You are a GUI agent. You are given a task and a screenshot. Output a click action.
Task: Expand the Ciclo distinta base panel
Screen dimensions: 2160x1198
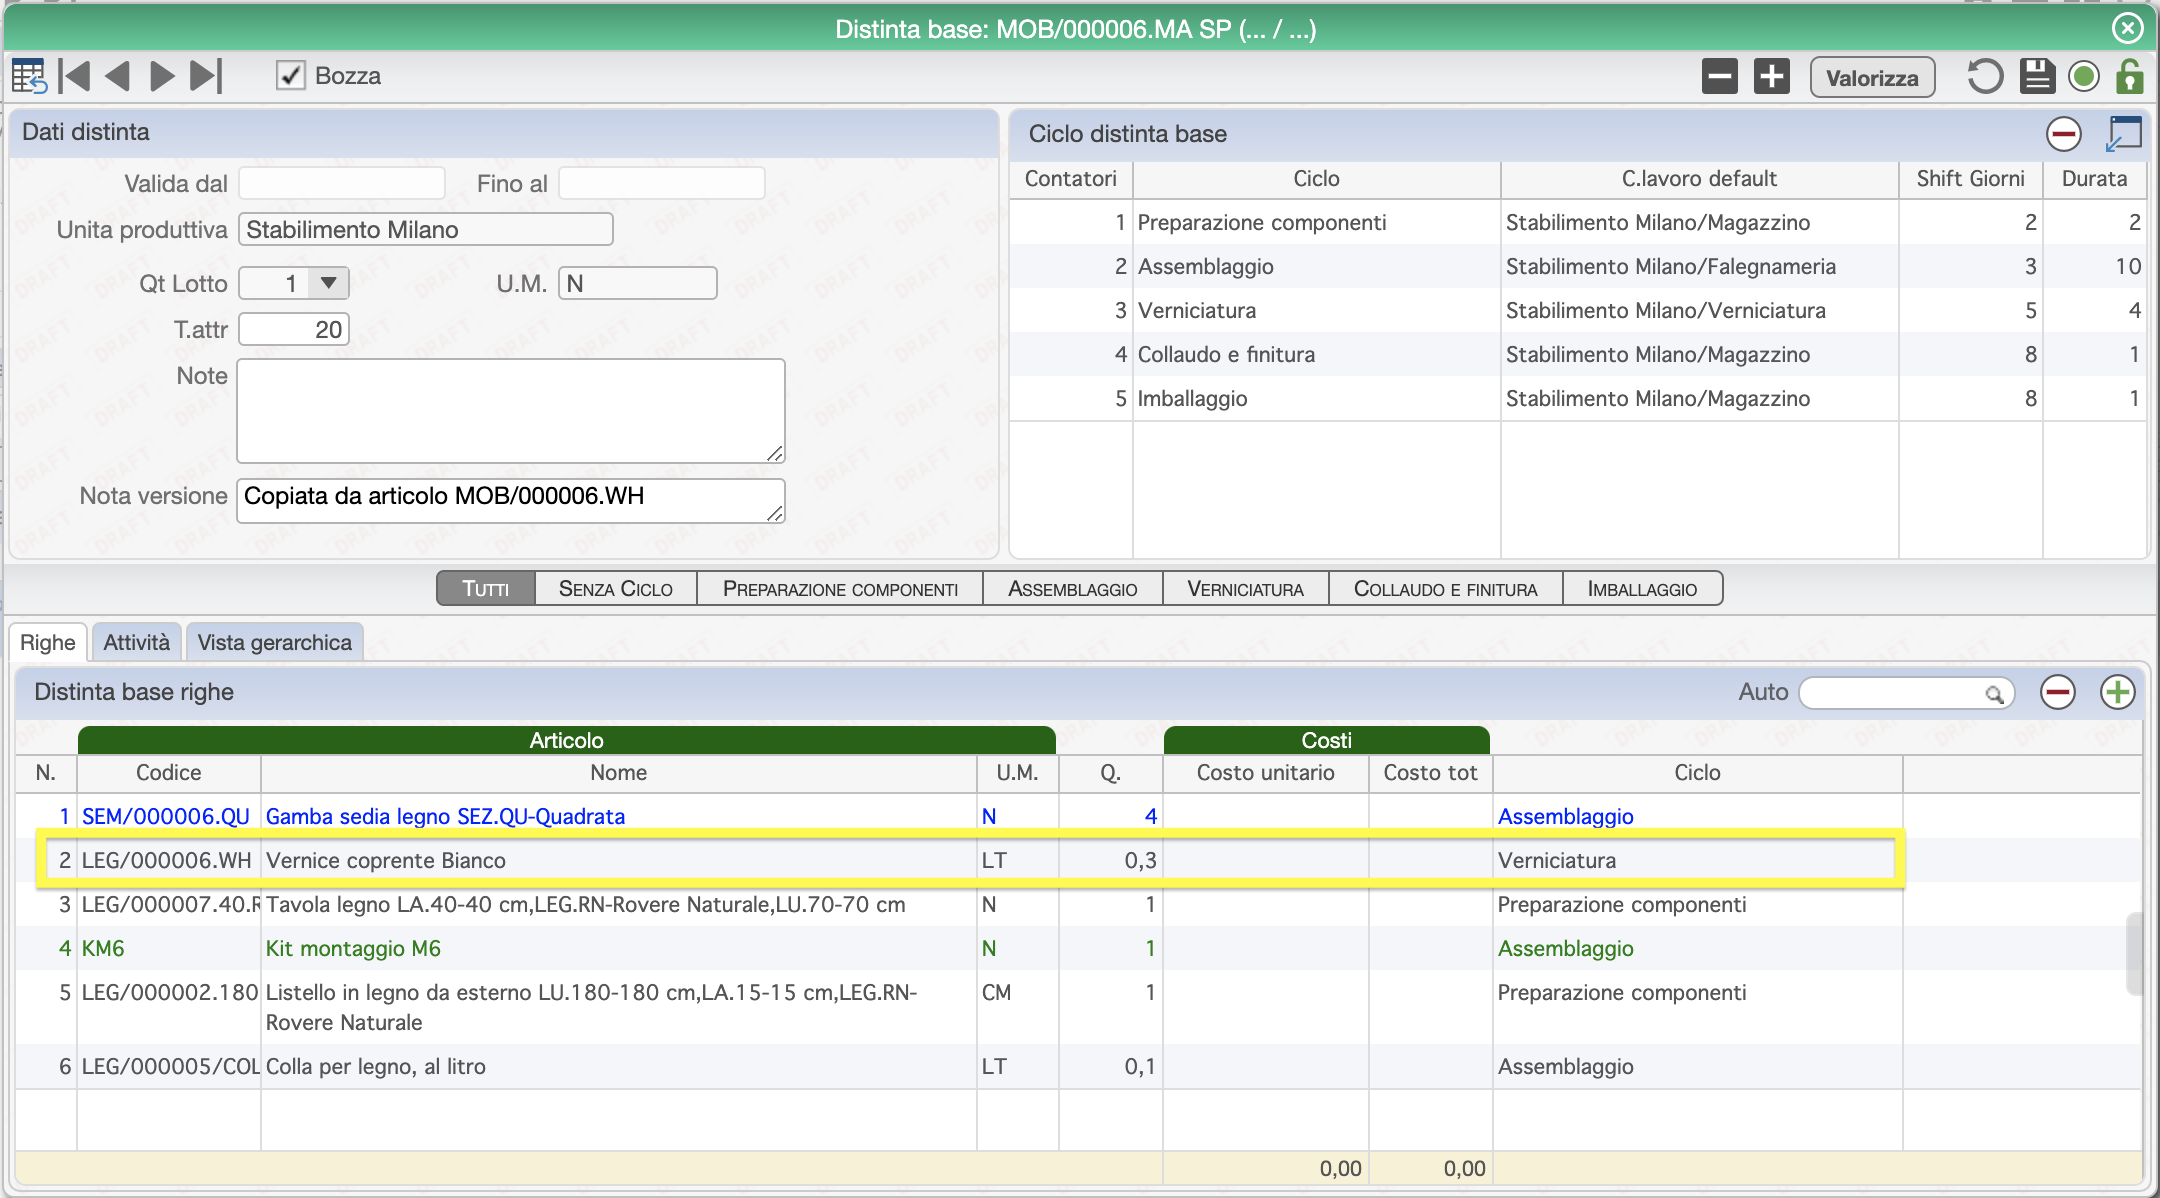2123,134
